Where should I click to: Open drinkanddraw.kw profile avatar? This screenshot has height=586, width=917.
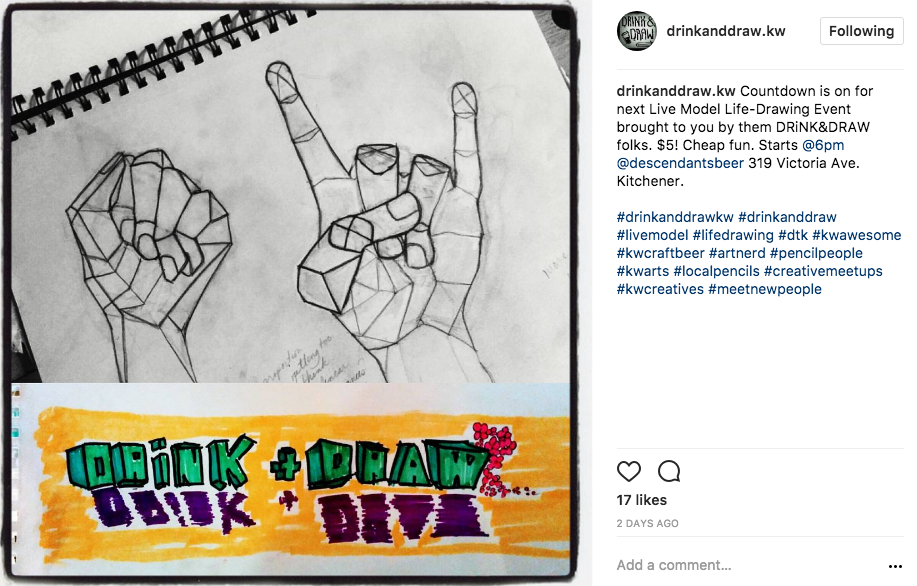[637, 30]
